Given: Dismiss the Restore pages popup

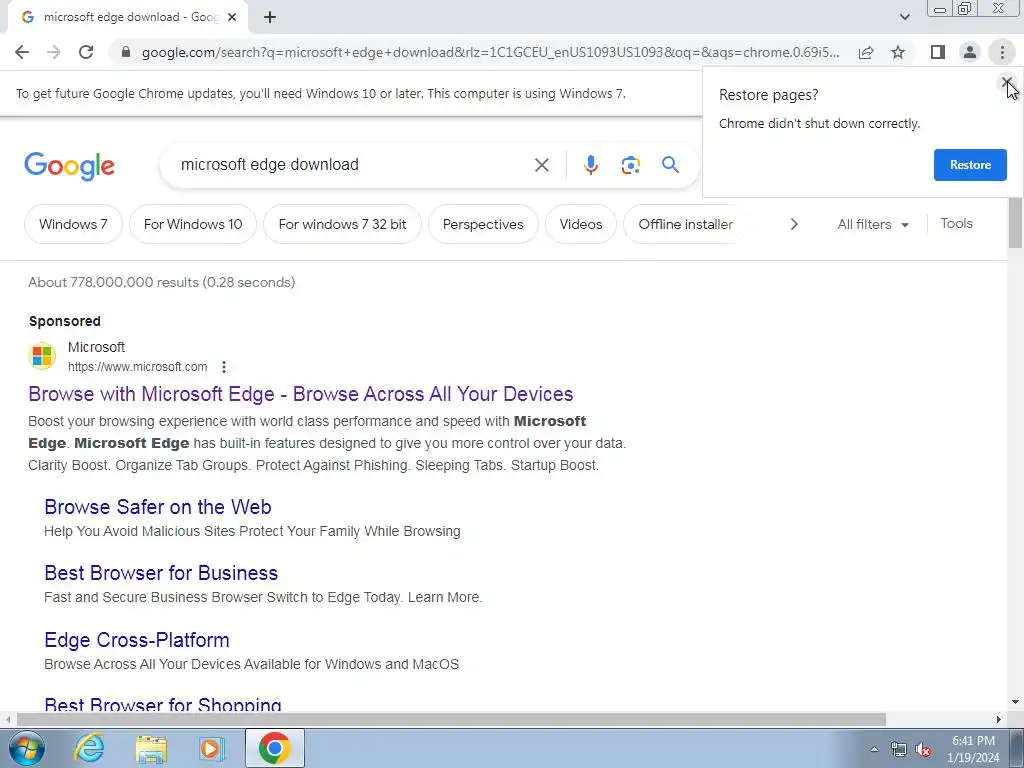Looking at the screenshot, I should coord(1006,82).
